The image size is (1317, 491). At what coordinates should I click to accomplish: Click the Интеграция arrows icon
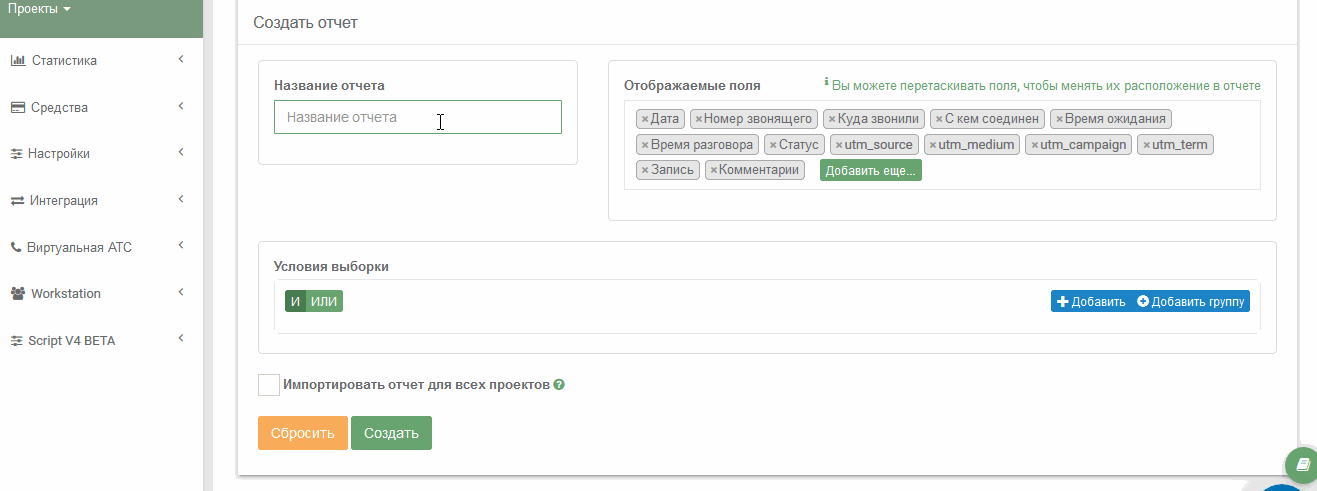click(17, 200)
